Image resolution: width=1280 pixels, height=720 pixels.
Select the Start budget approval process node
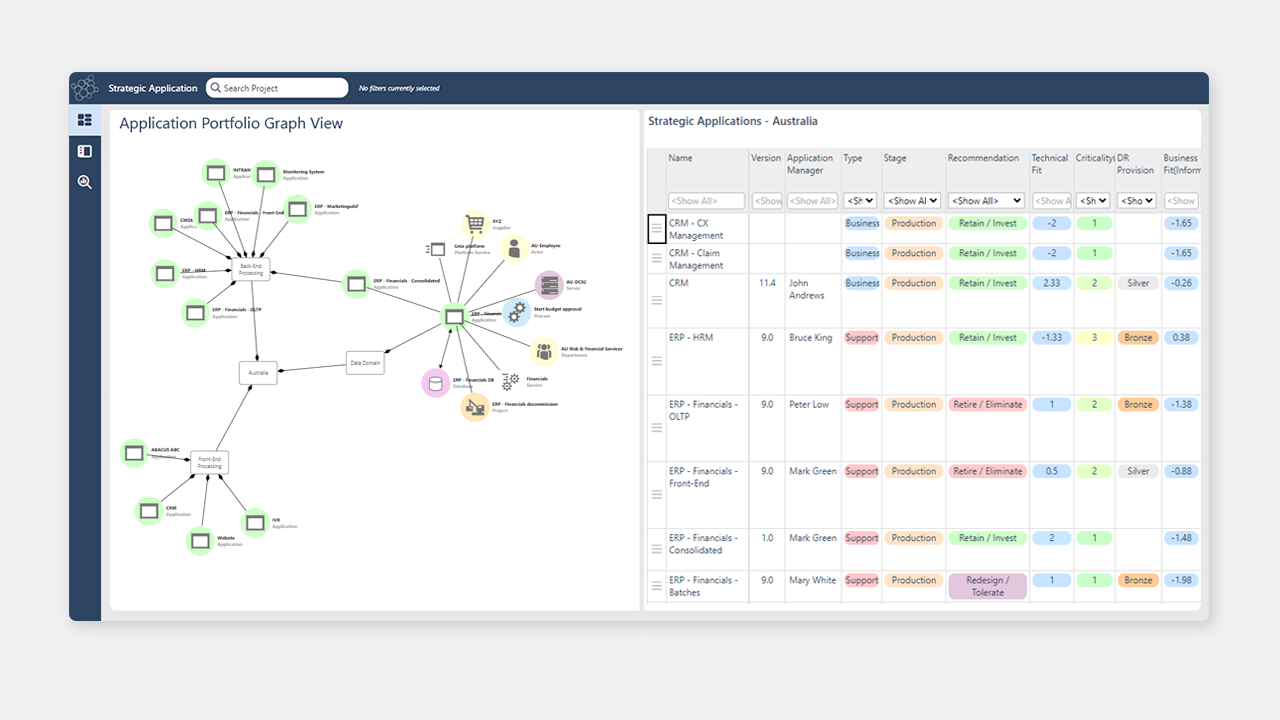(516, 312)
